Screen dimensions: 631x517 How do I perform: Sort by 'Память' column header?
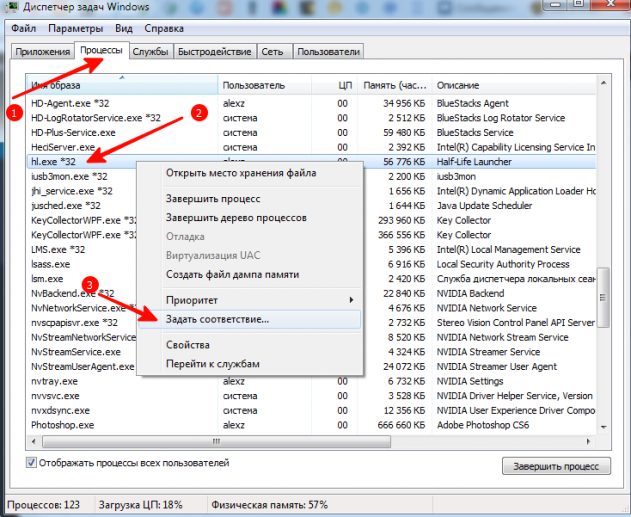[x=394, y=85]
